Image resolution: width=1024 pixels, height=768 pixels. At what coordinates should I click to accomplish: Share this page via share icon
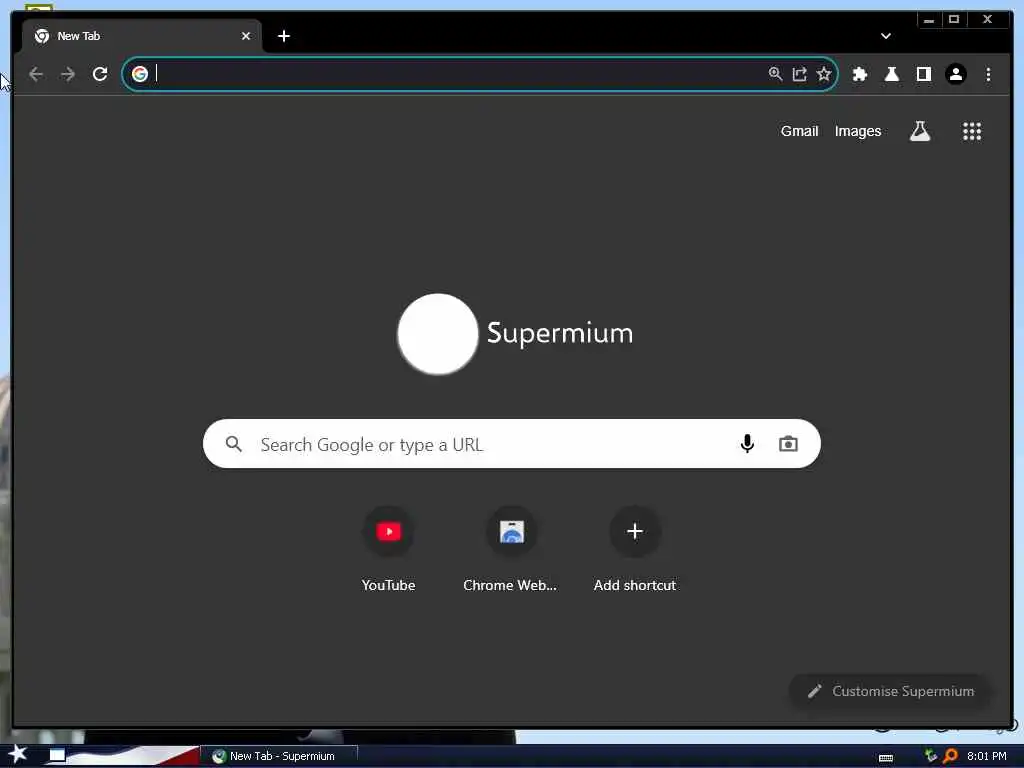[x=799, y=74]
